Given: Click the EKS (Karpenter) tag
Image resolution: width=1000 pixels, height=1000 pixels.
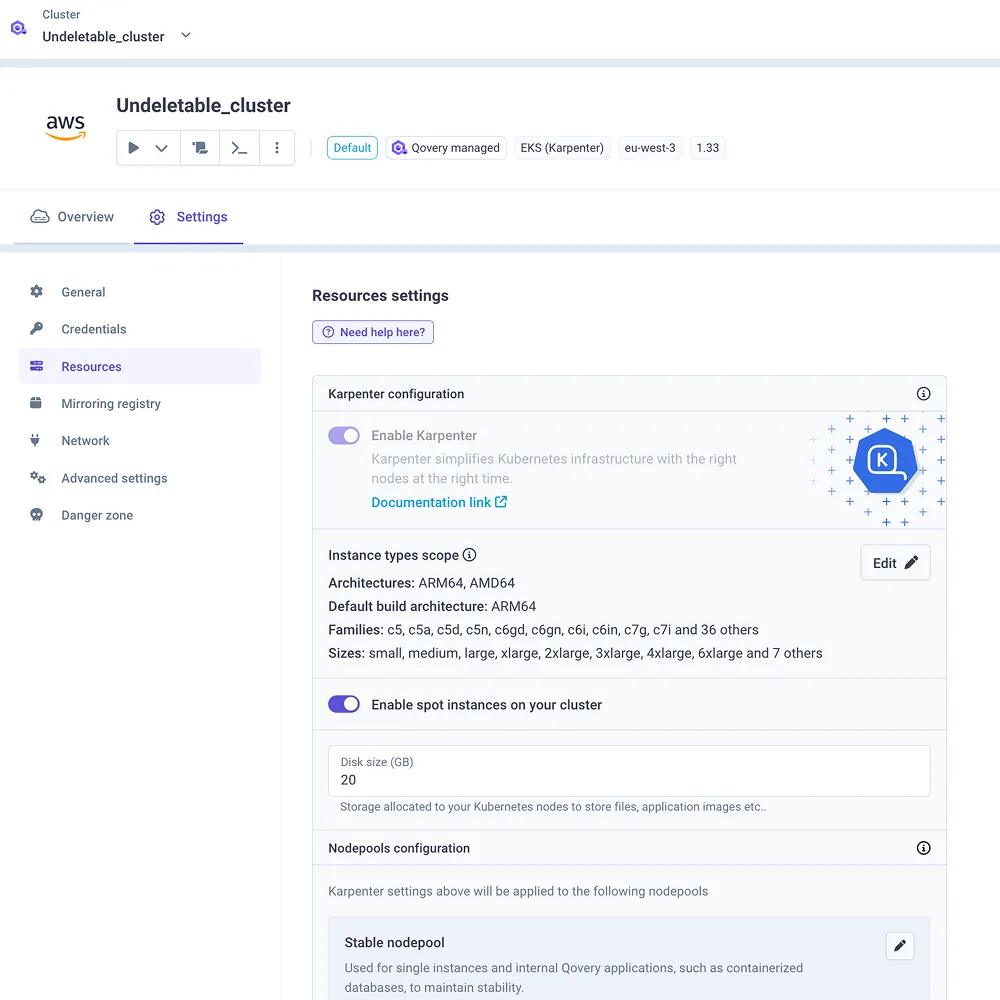Looking at the screenshot, I should pos(562,148).
